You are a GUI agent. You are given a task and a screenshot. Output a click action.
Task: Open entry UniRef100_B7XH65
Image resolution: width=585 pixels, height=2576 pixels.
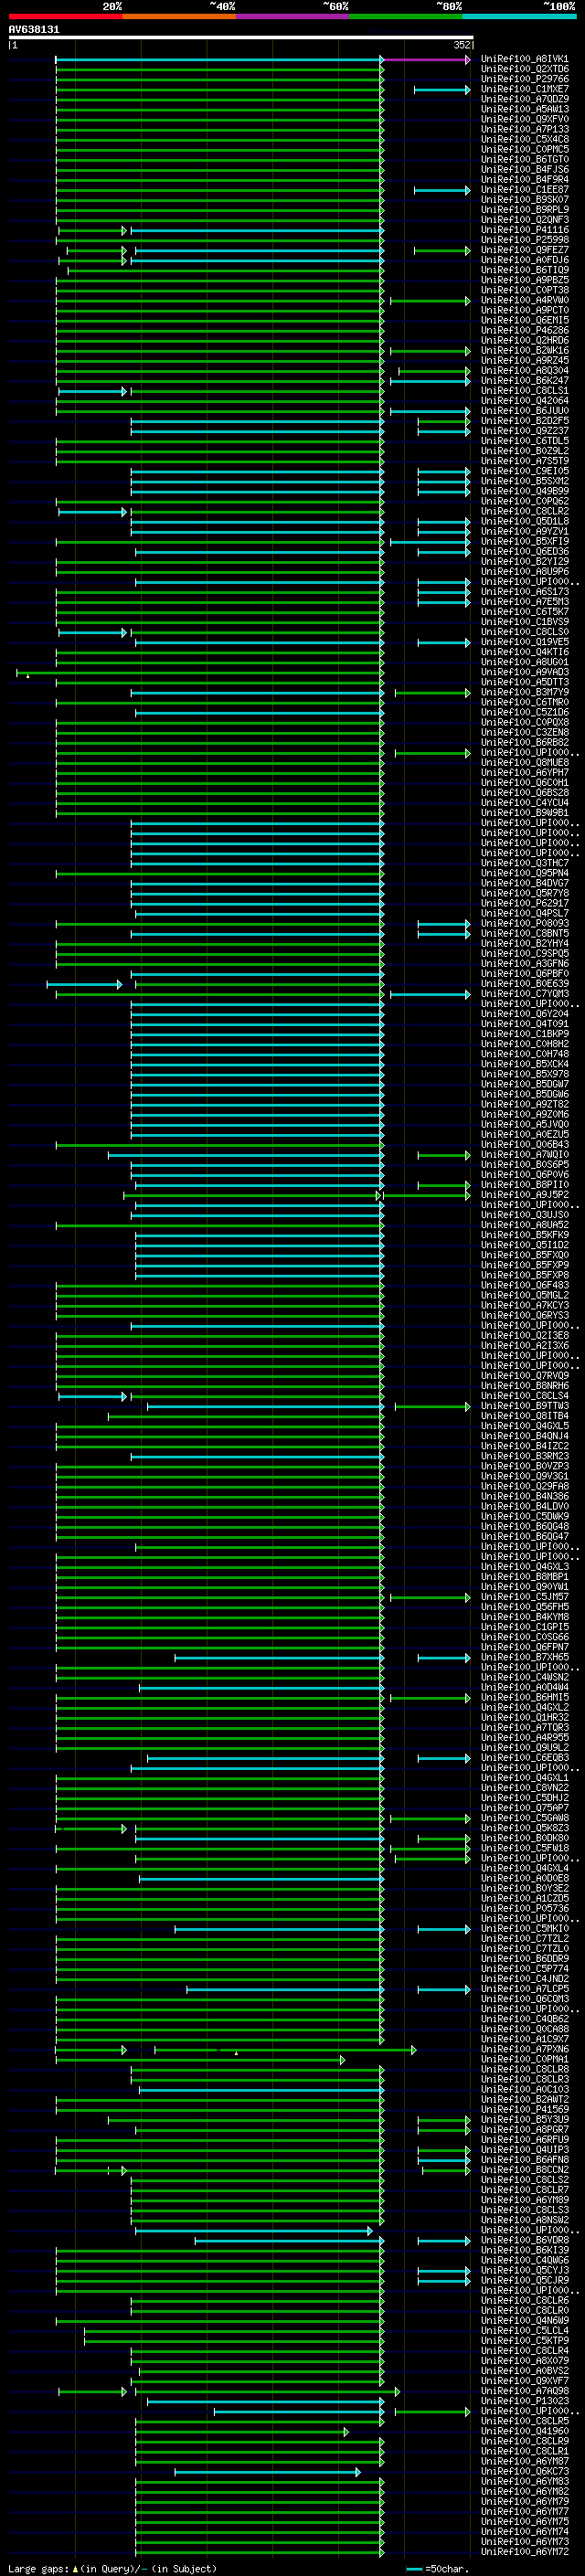click(525, 1658)
